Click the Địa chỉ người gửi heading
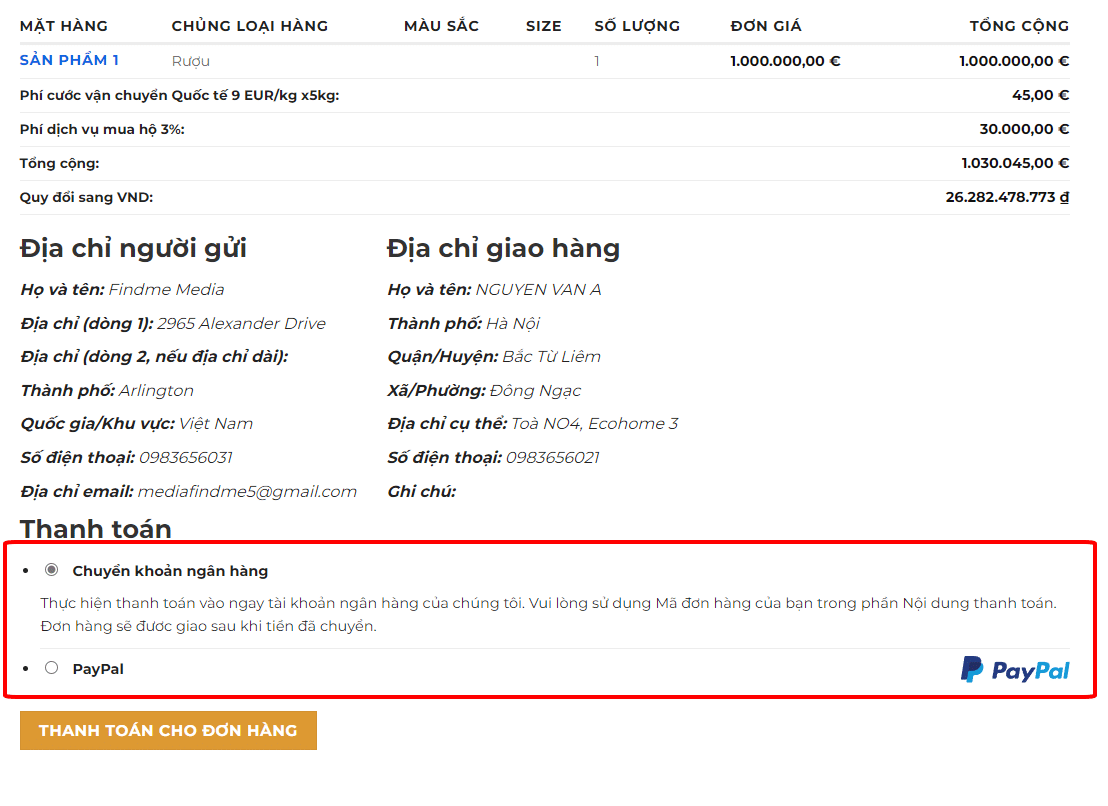The image size is (1108, 806). [133, 248]
